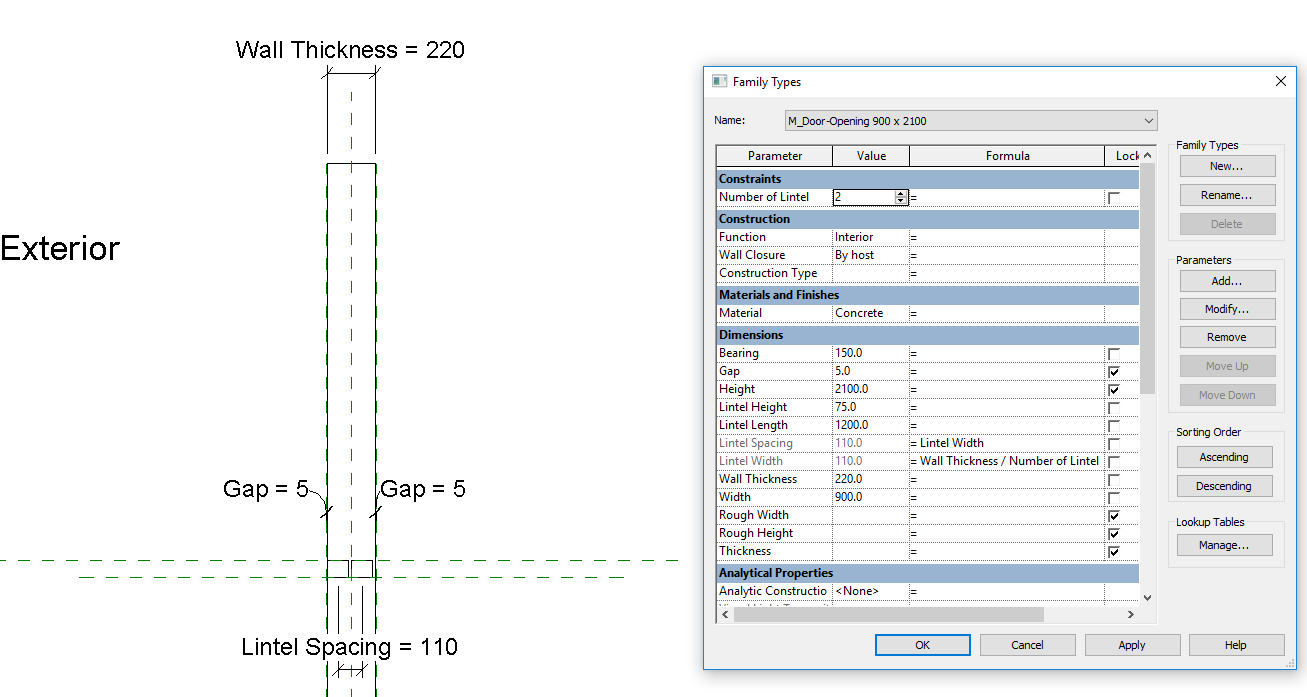1307x697 pixels.
Task: Increase Number of Lintel with spinner up arrow
Action: (901, 194)
